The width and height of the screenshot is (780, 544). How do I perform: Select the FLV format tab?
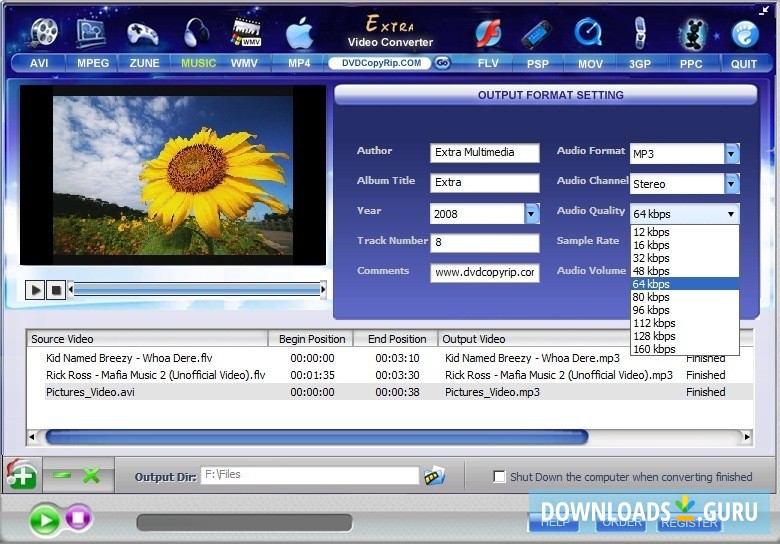pyautogui.click(x=488, y=64)
